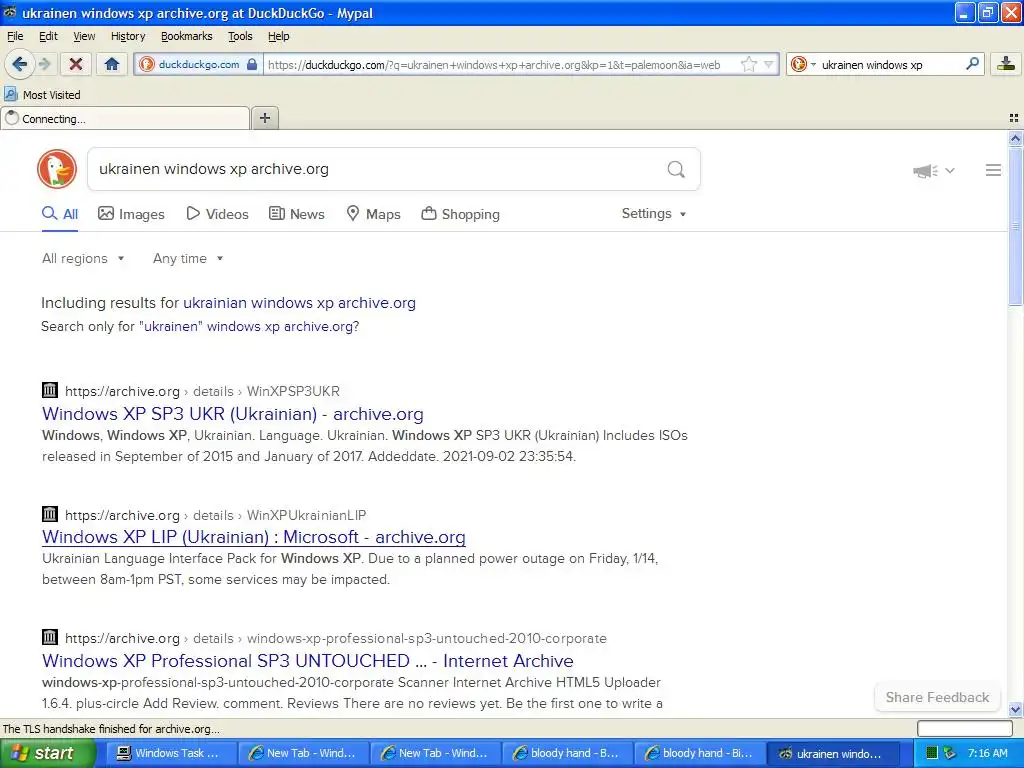The width and height of the screenshot is (1024, 768).
Task: Click the toolbar search magnifier icon
Action: 972,63
